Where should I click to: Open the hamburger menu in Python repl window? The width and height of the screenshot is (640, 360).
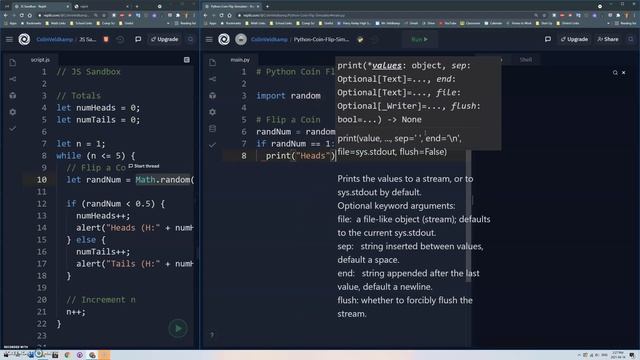(x=209, y=40)
